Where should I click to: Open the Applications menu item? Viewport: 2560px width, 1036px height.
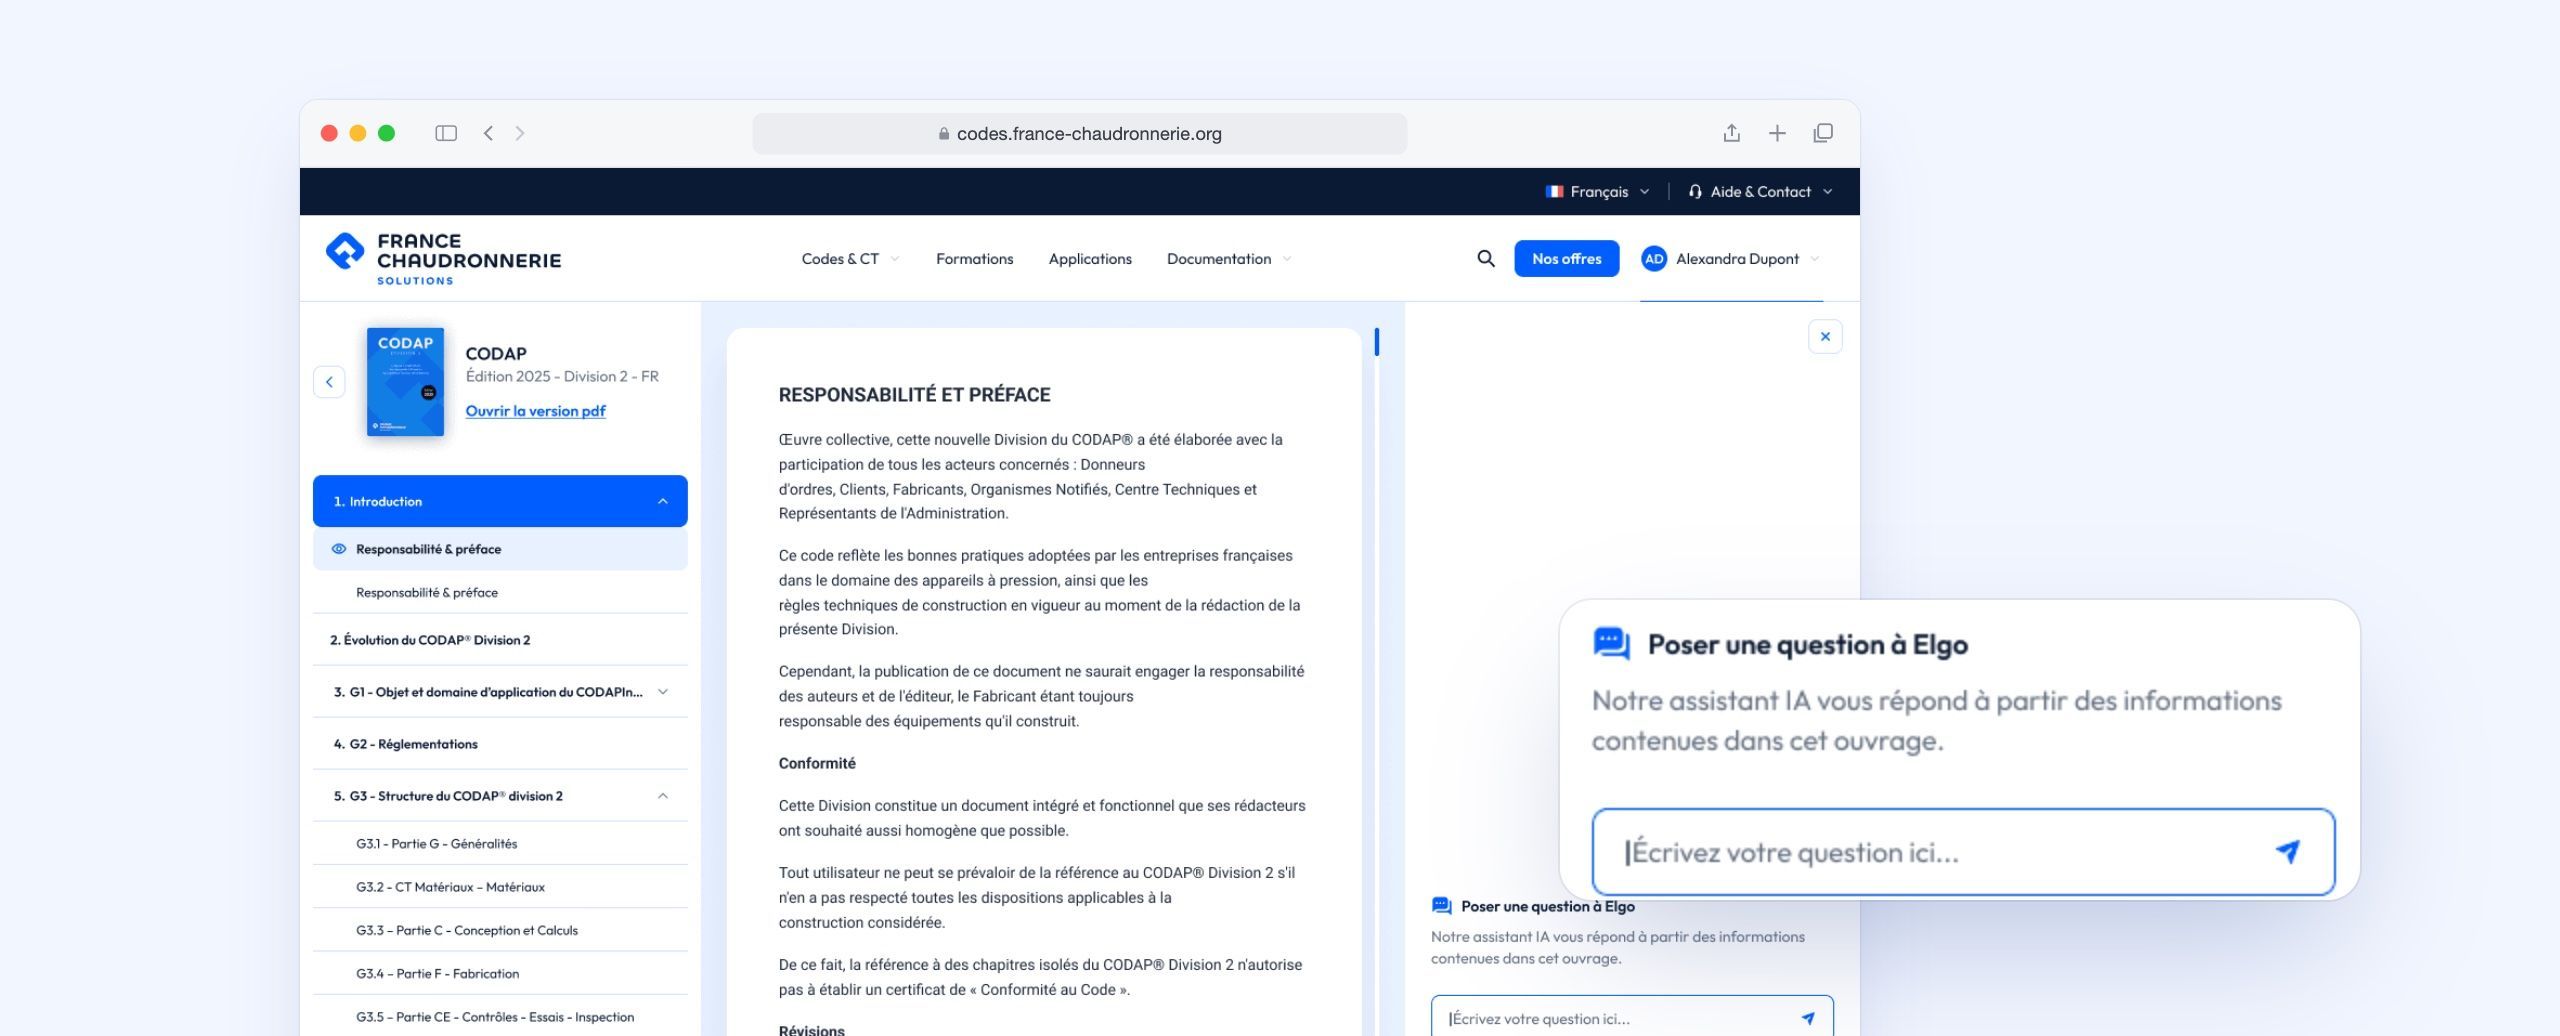1090,259
